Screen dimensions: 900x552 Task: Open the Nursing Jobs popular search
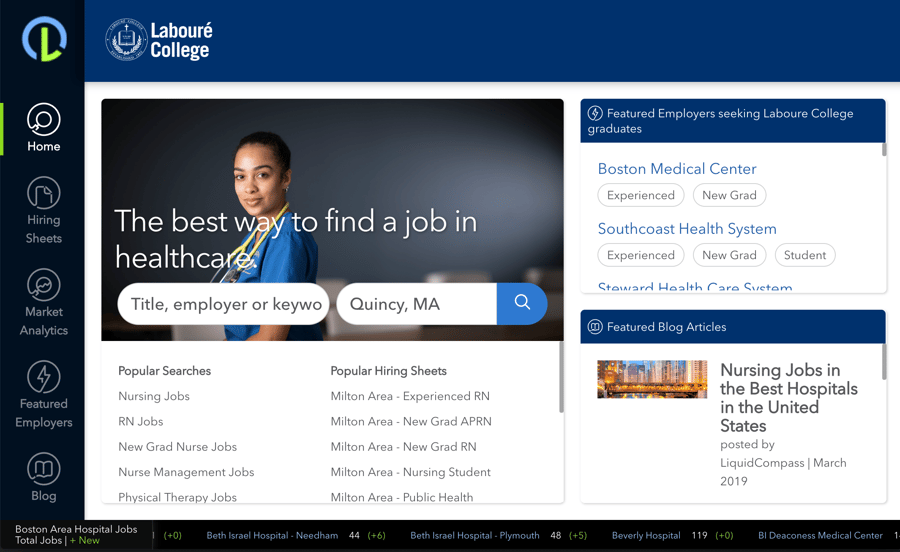point(154,396)
